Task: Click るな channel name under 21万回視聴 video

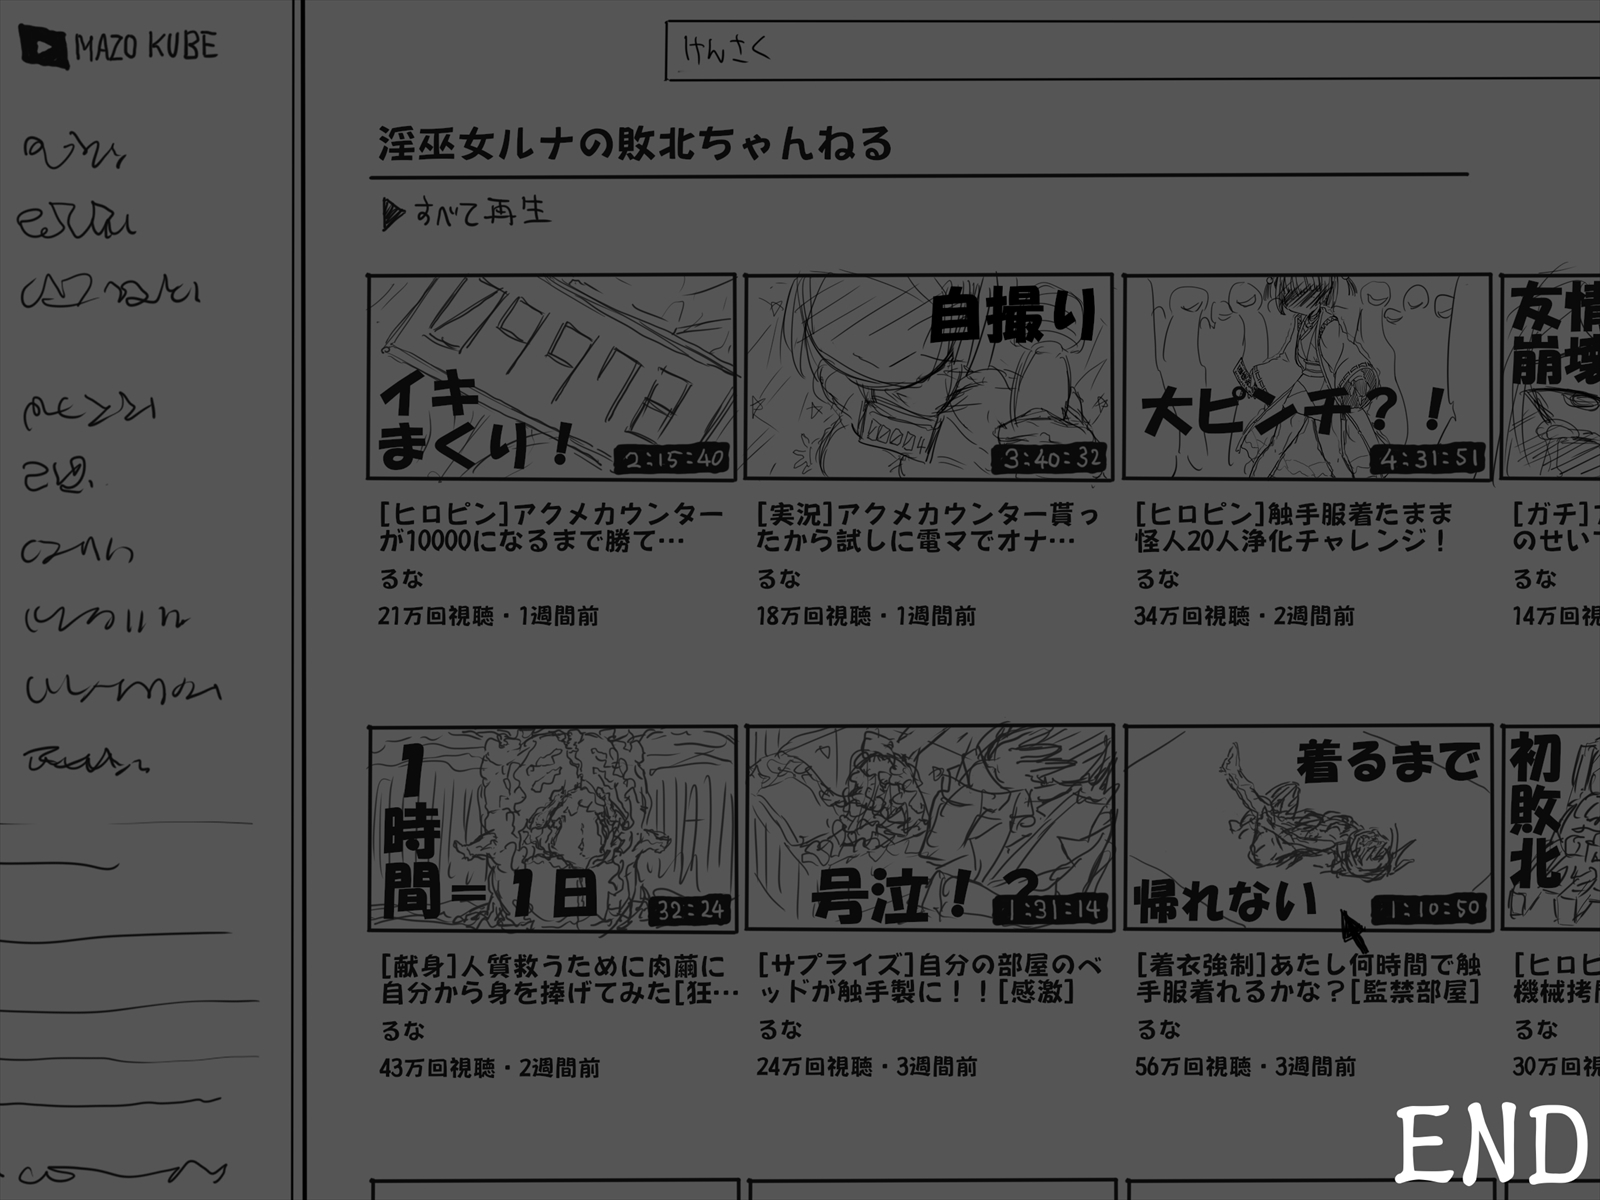Action: pos(401,579)
